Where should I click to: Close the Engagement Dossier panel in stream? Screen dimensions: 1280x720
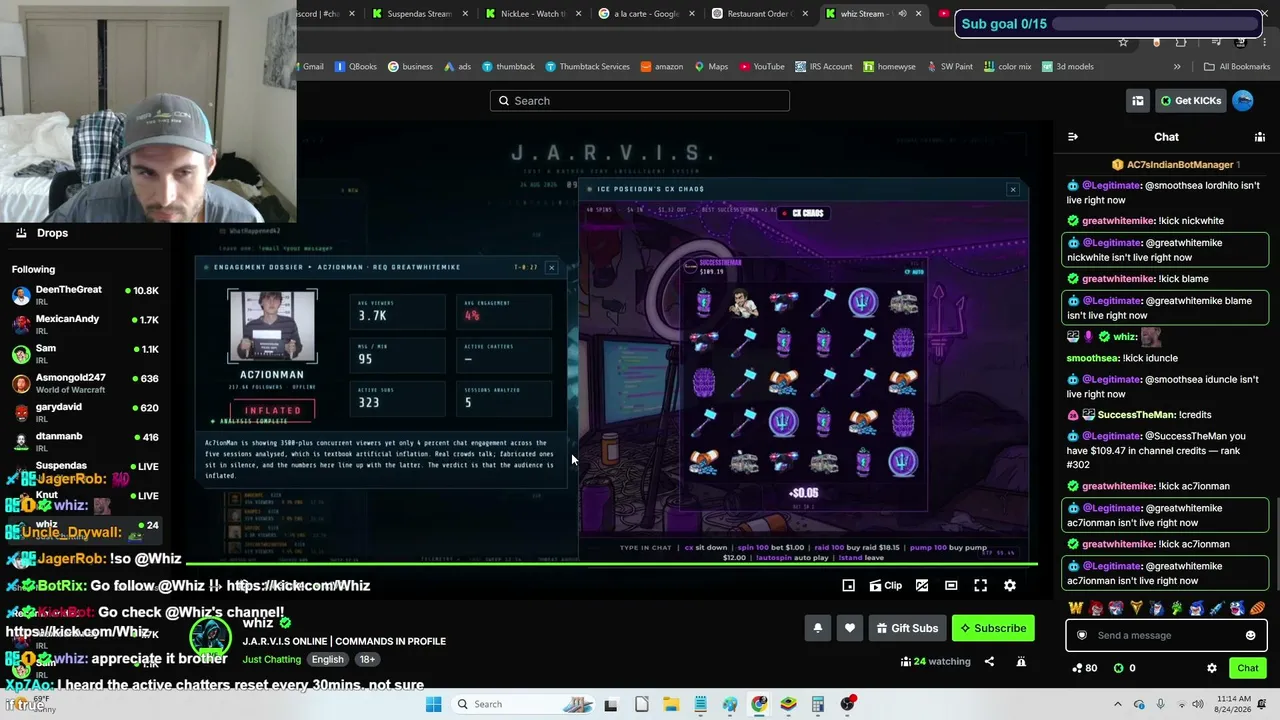click(551, 267)
